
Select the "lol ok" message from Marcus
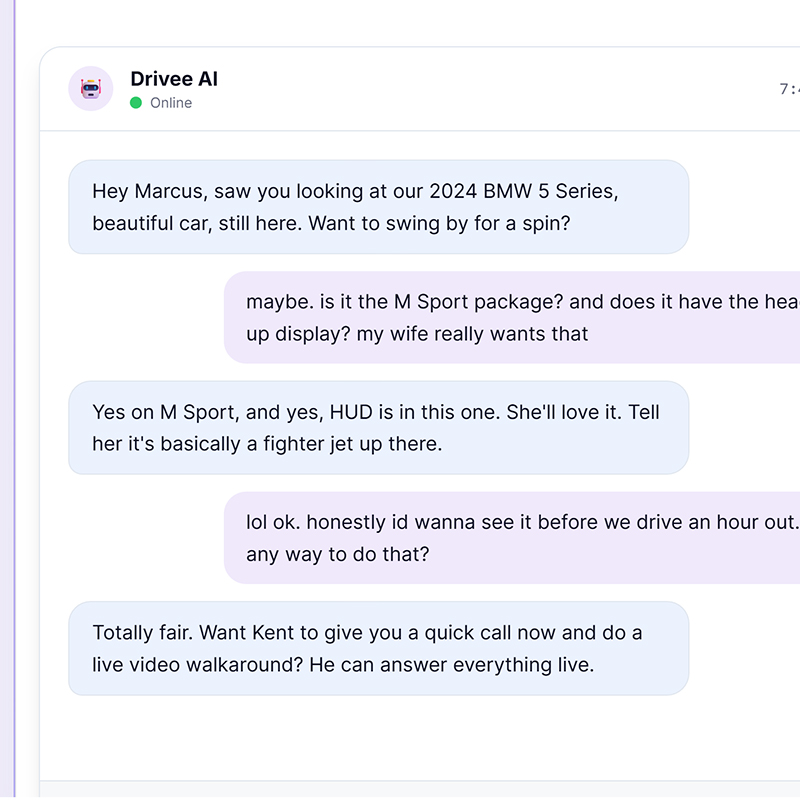pyautogui.click(x=512, y=538)
